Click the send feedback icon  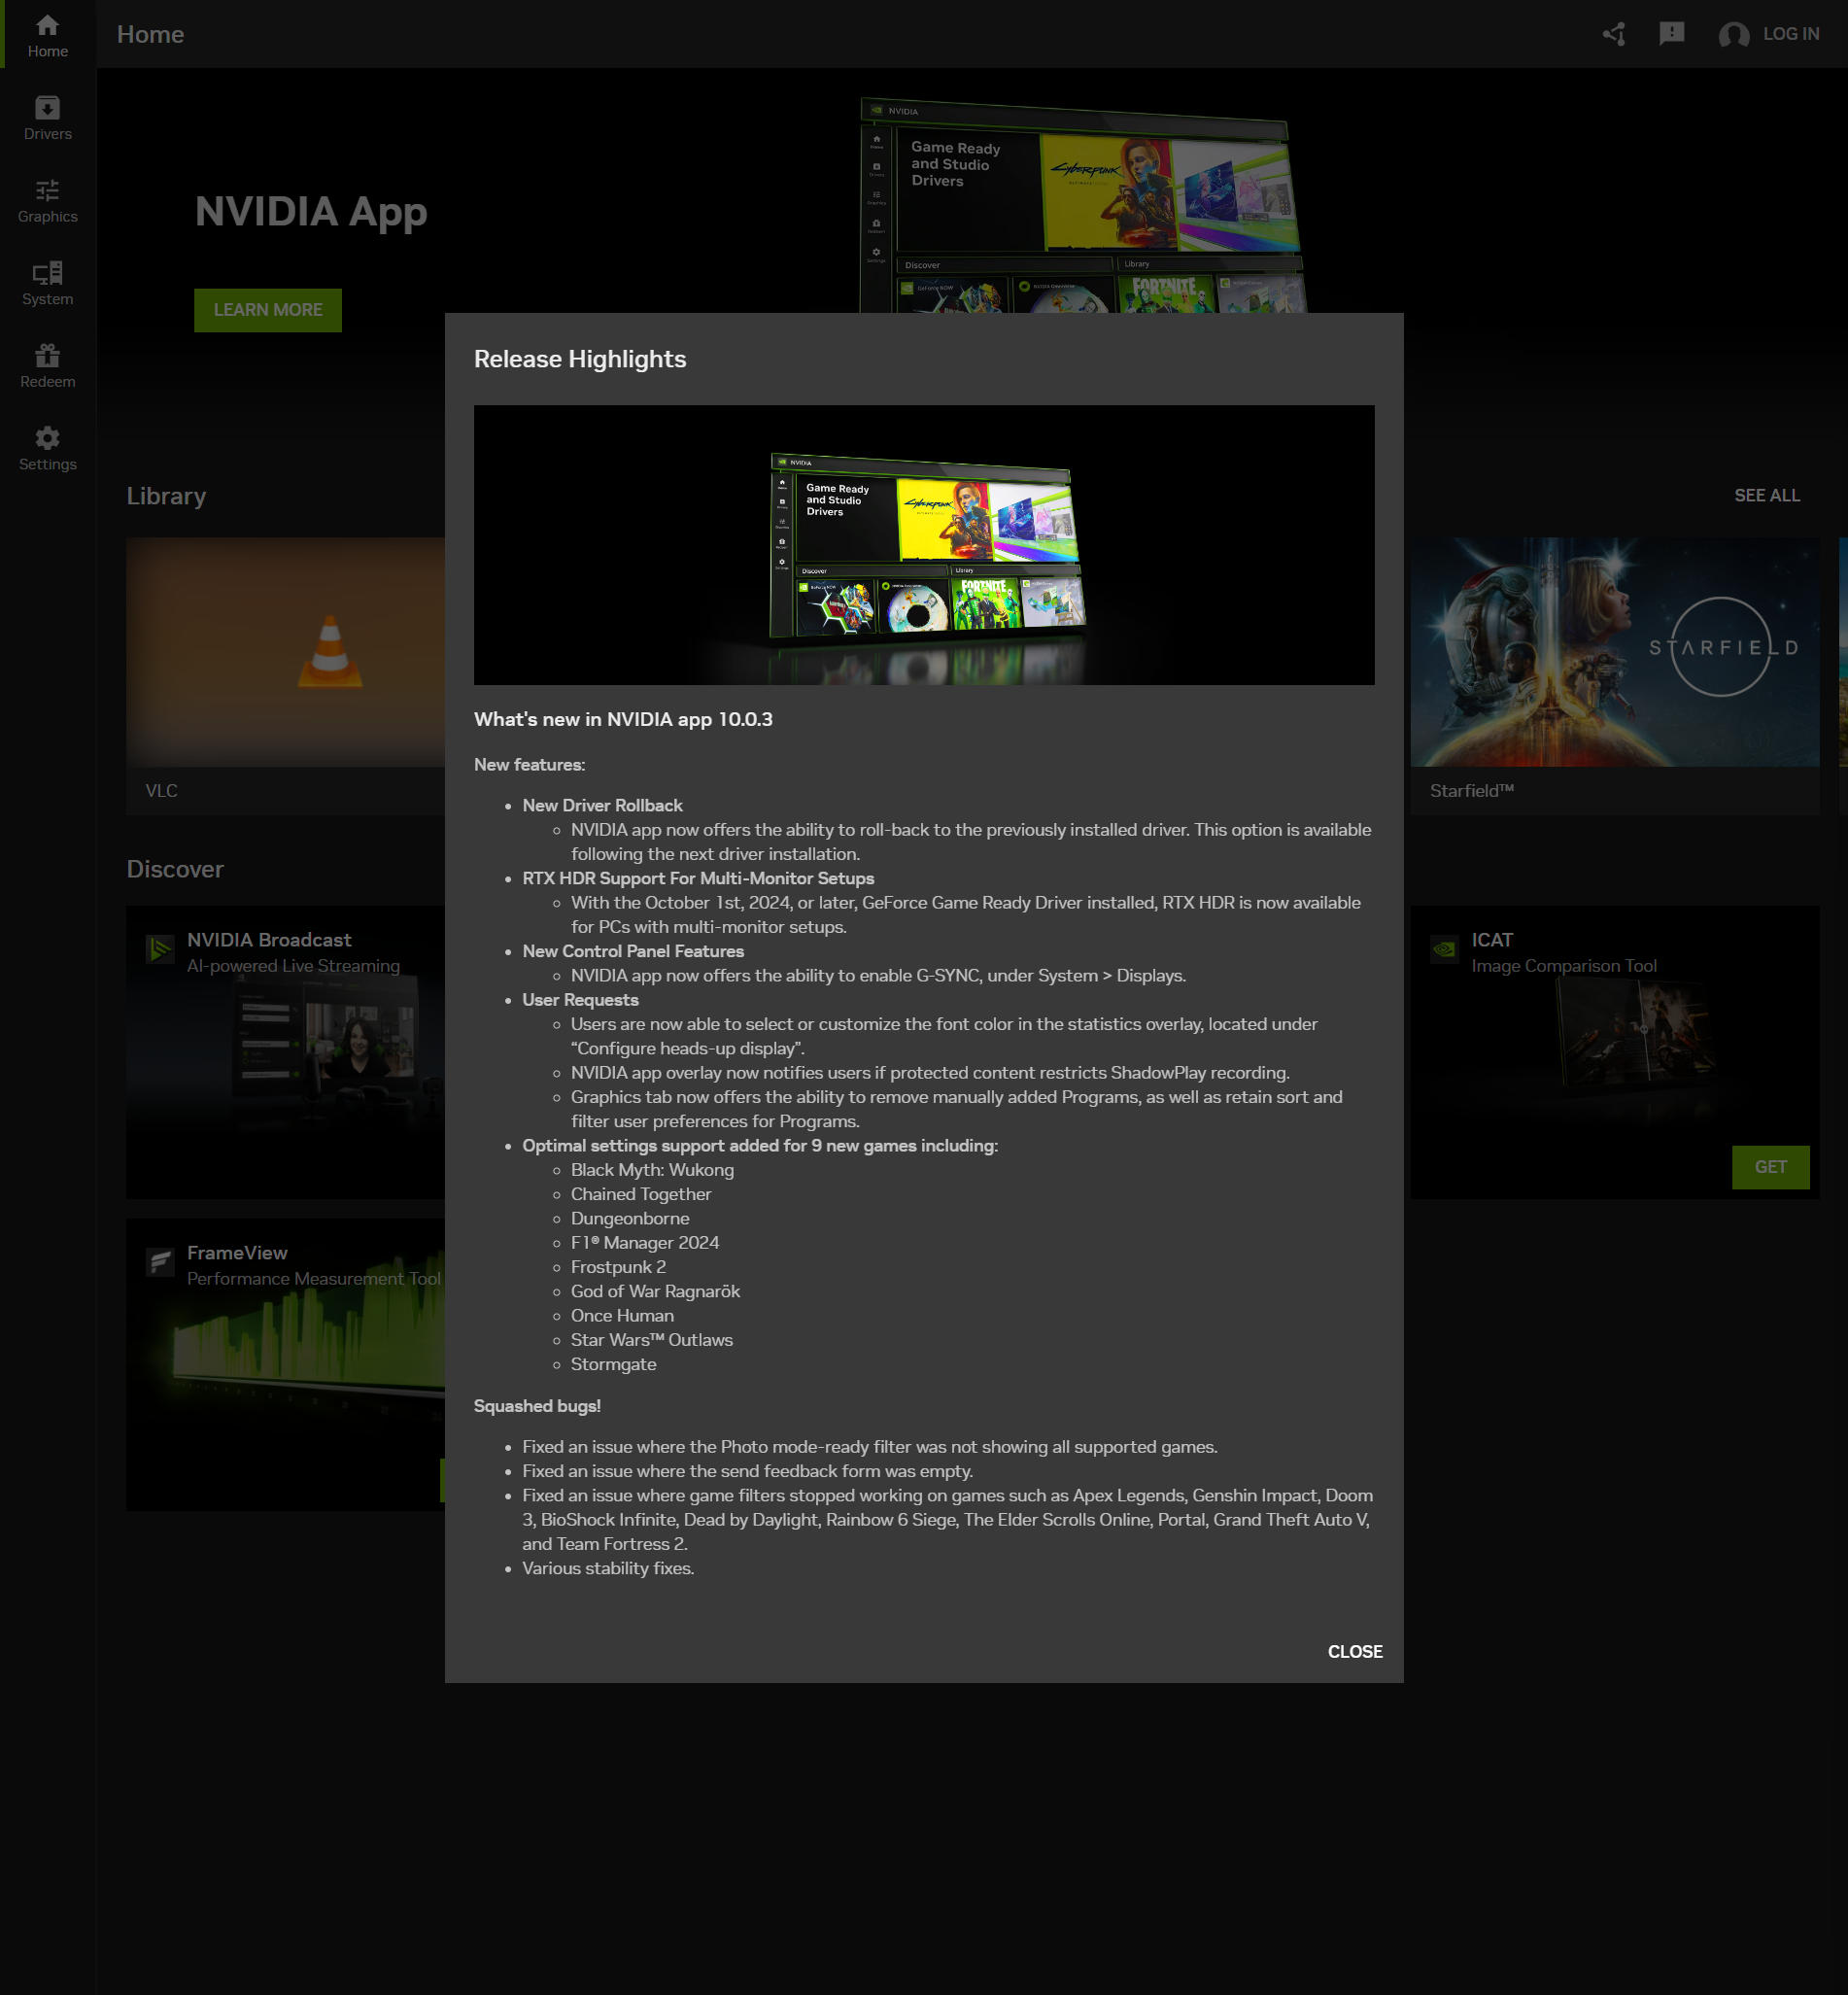[1671, 34]
